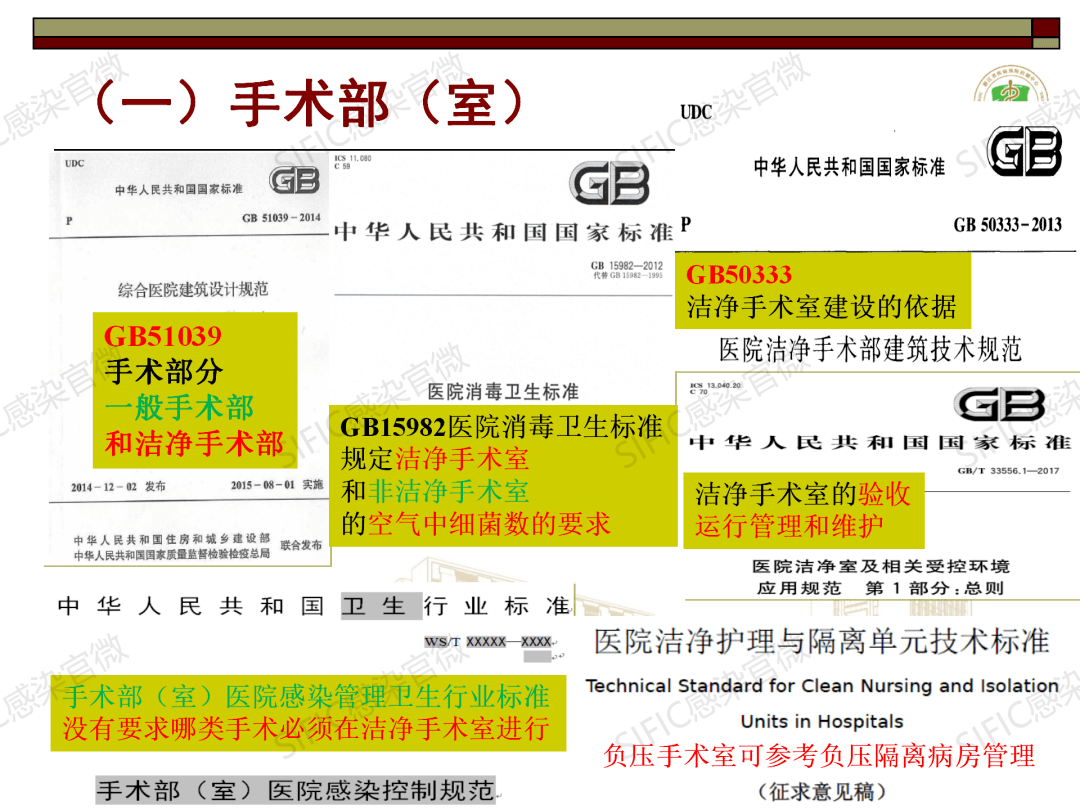Click the green text 一般手术部
This screenshot has width=1080, height=810.
click(179, 407)
